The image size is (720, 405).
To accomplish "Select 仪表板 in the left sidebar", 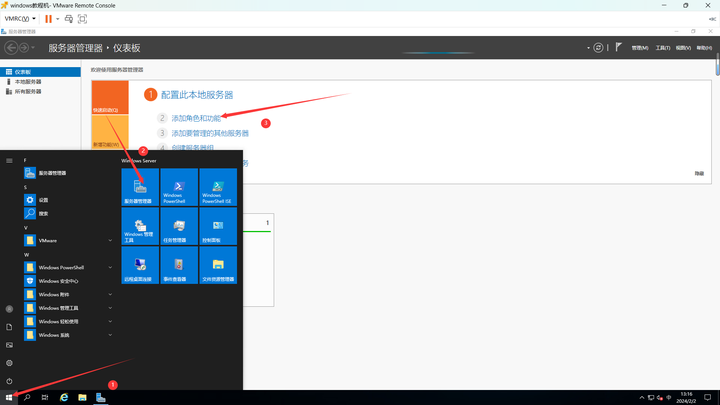I will point(40,72).
